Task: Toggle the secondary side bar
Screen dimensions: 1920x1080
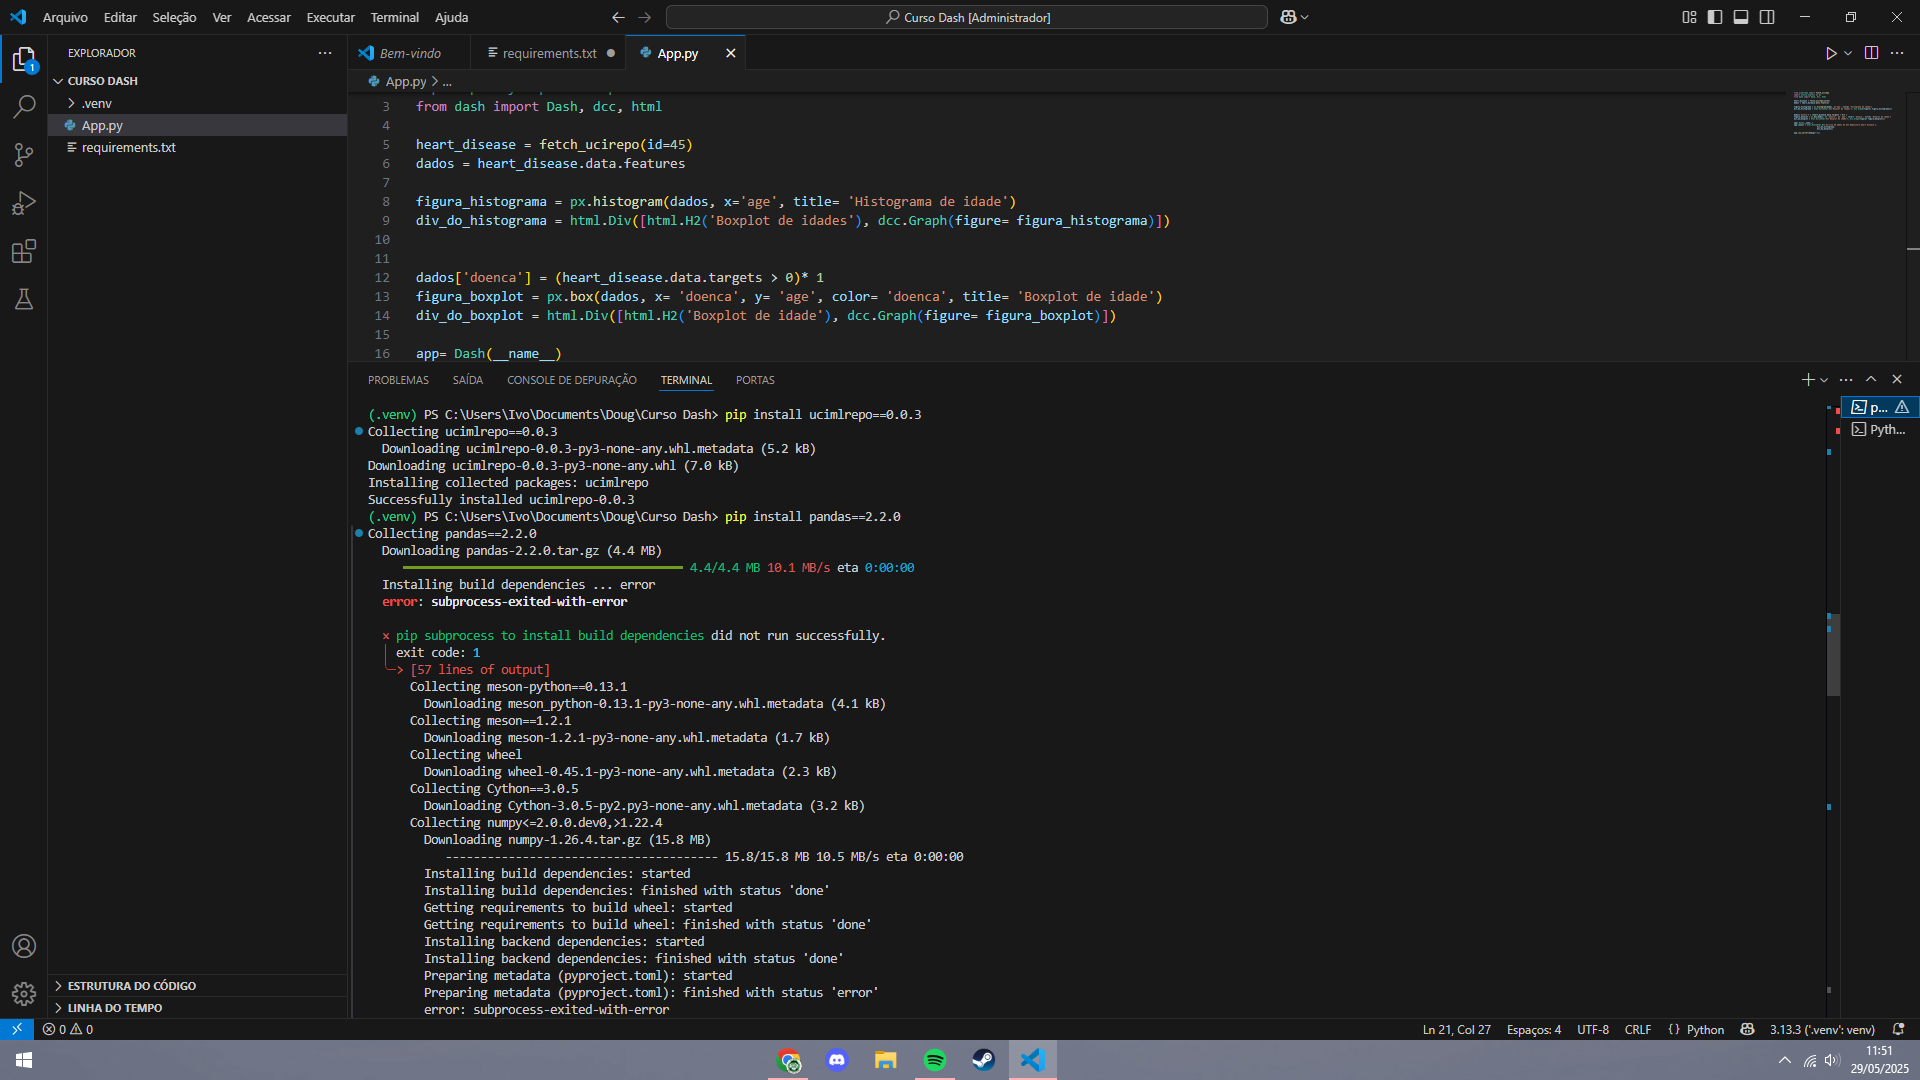Action: coord(1767,17)
